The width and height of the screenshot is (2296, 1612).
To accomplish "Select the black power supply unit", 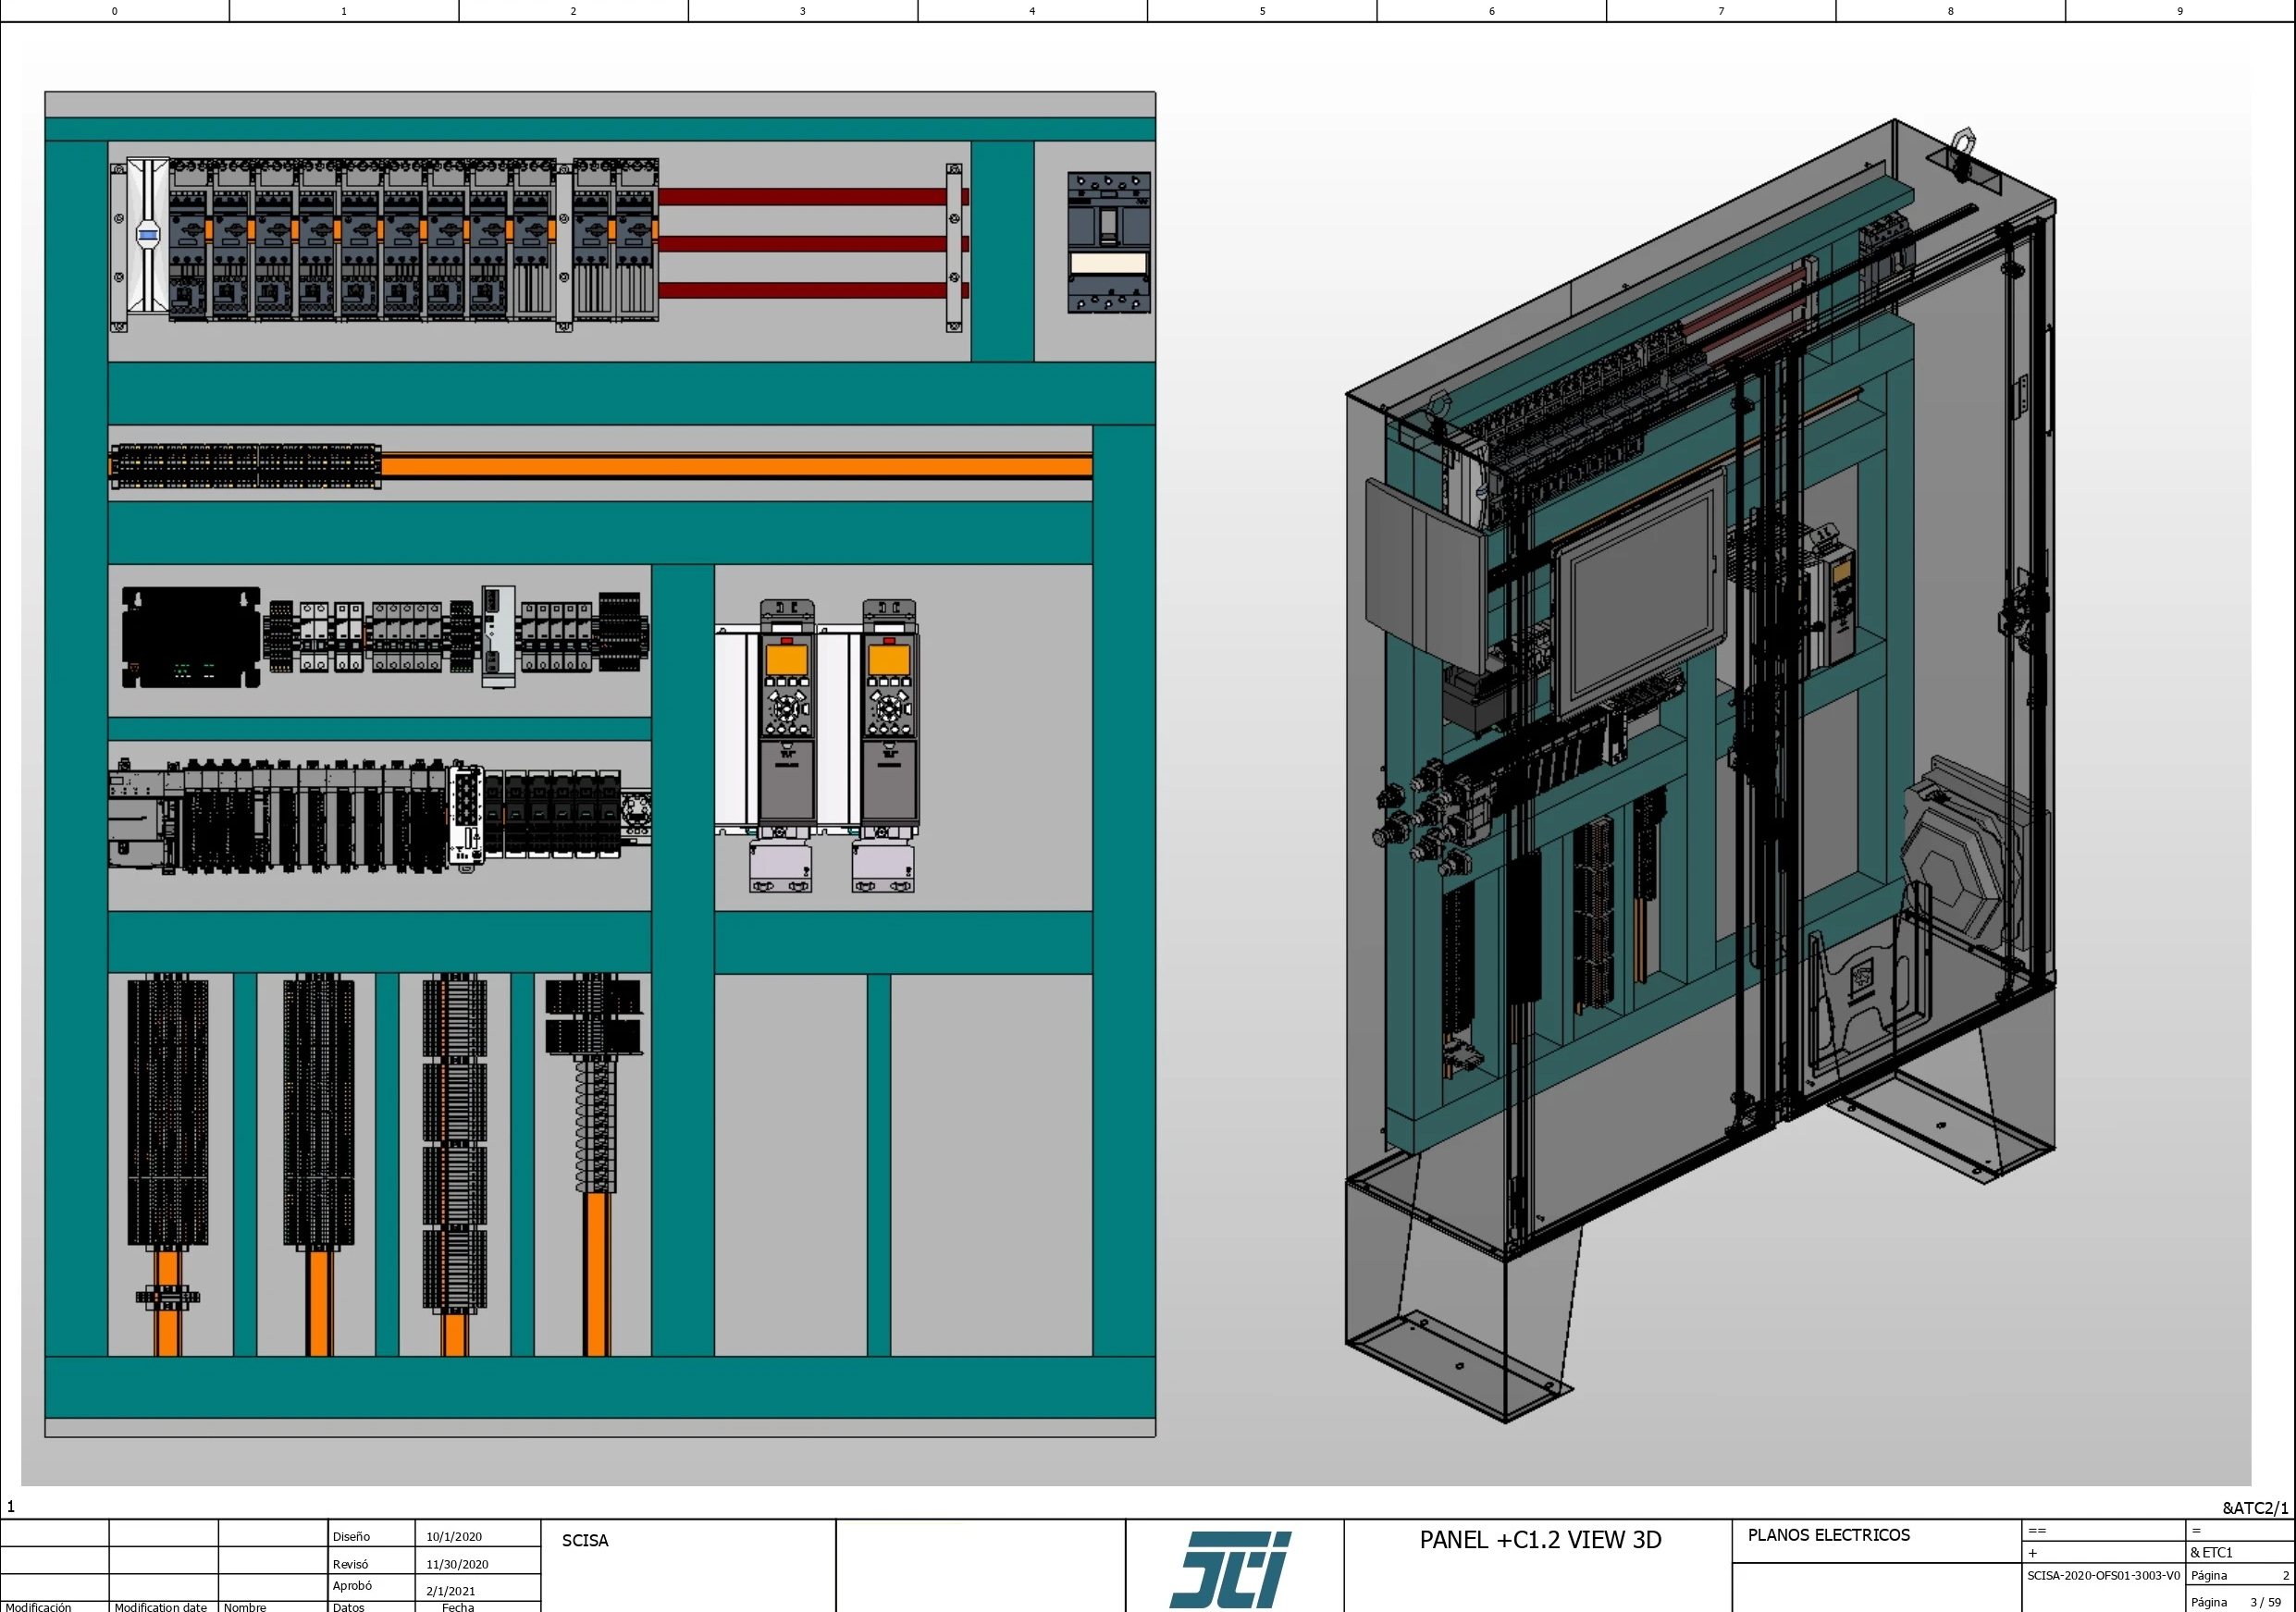I will 191,637.
